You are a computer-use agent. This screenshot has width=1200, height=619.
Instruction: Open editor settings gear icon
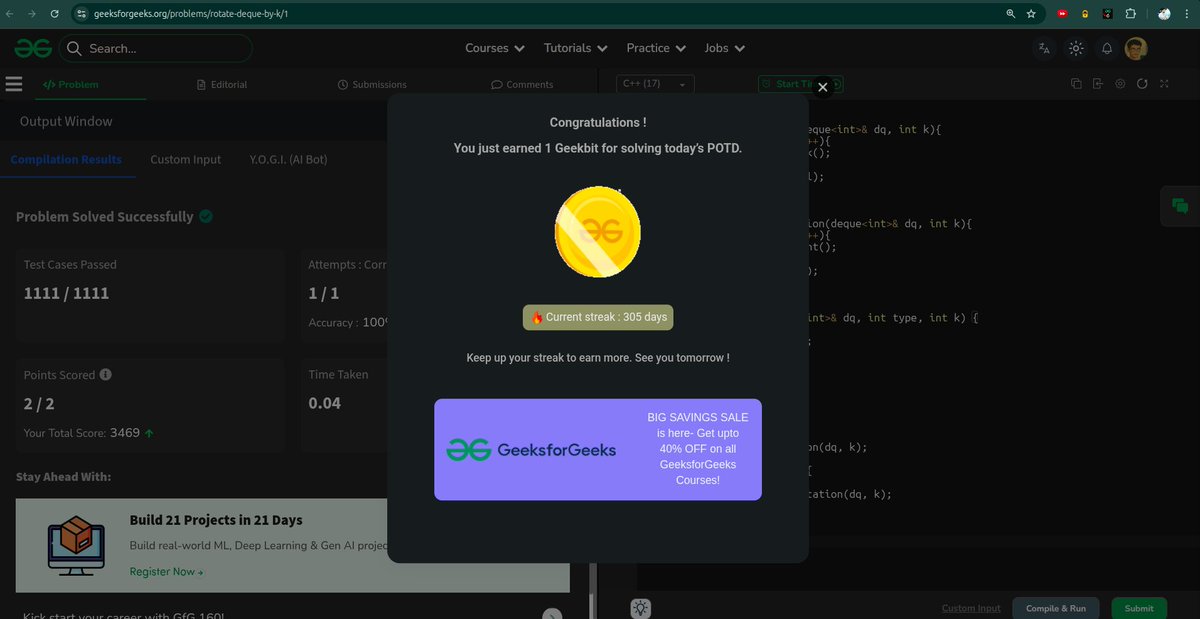point(1120,84)
